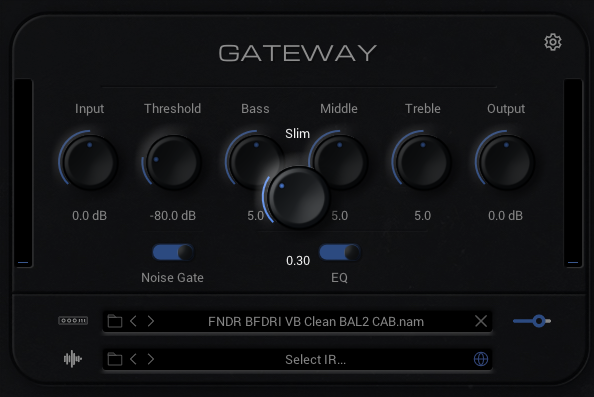This screenshot has height=397, width=594.
Task: Click the output level meter
Action: (573, 173)
